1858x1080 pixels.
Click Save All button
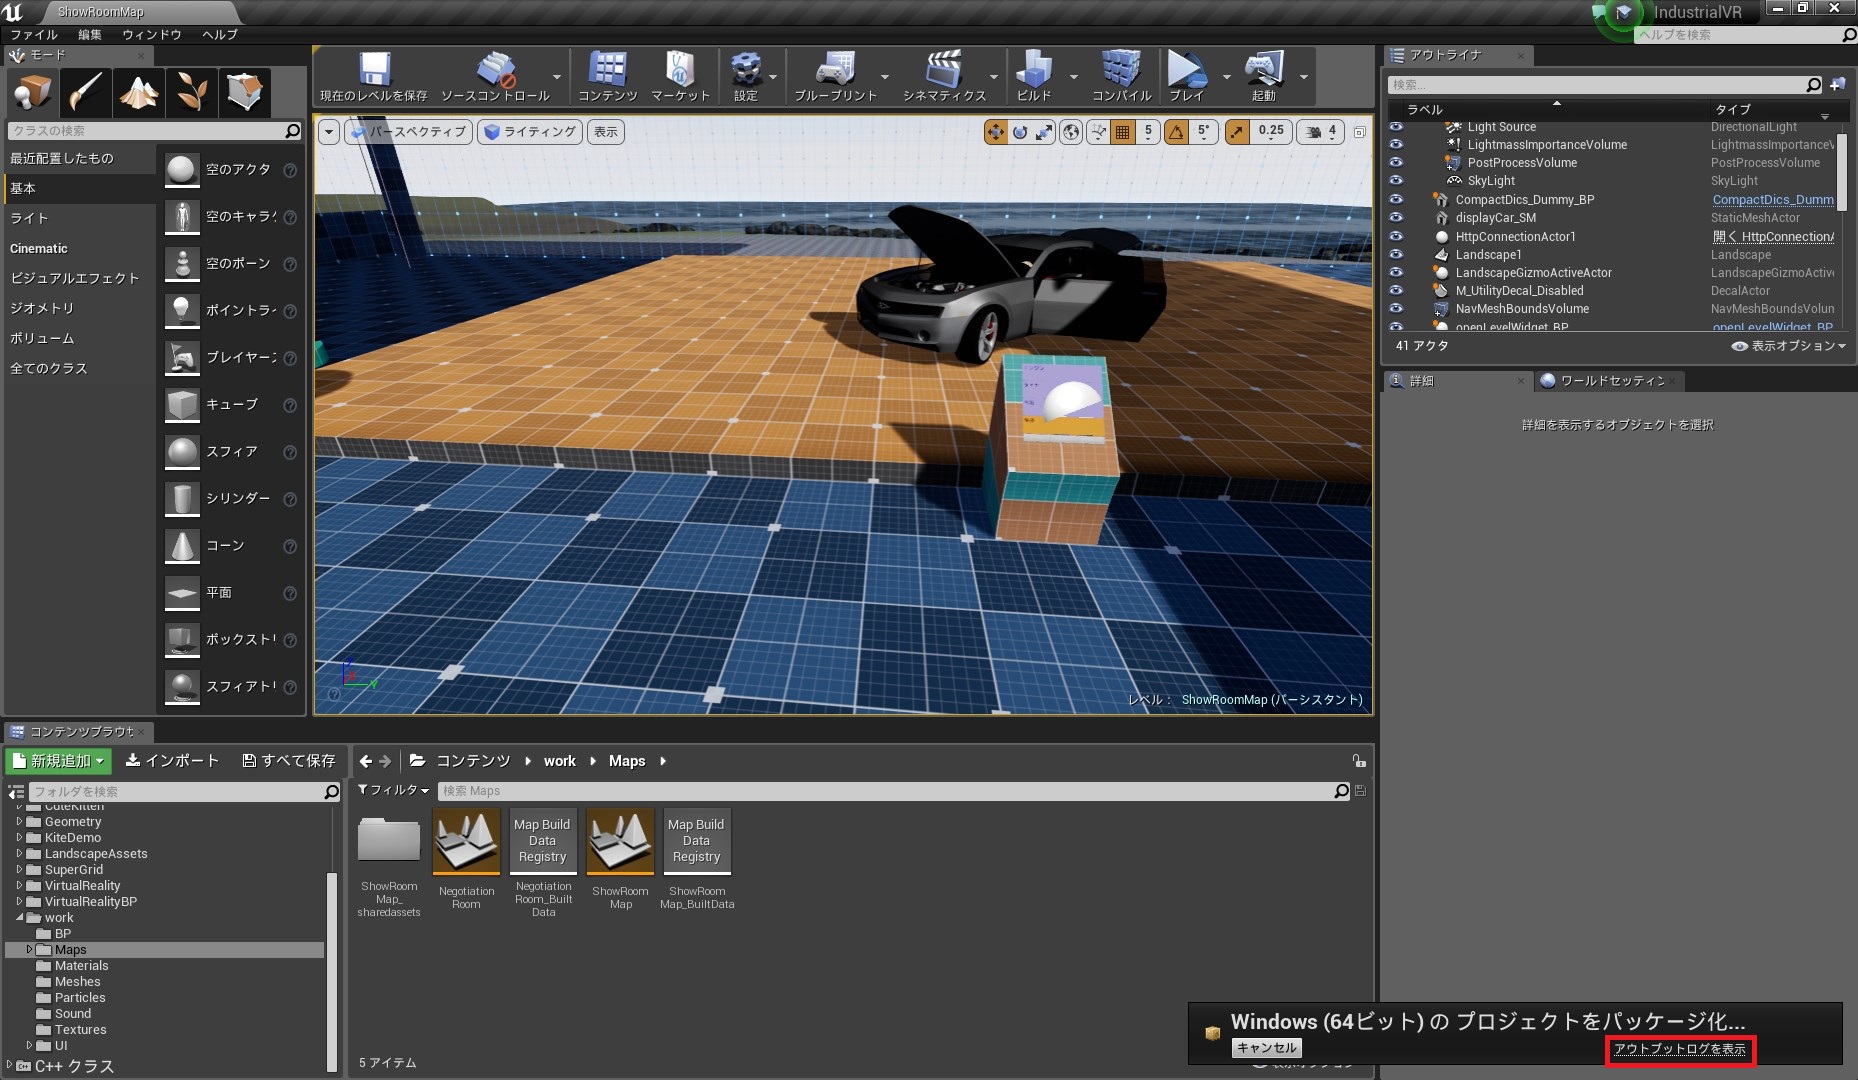tap(289, 761)
